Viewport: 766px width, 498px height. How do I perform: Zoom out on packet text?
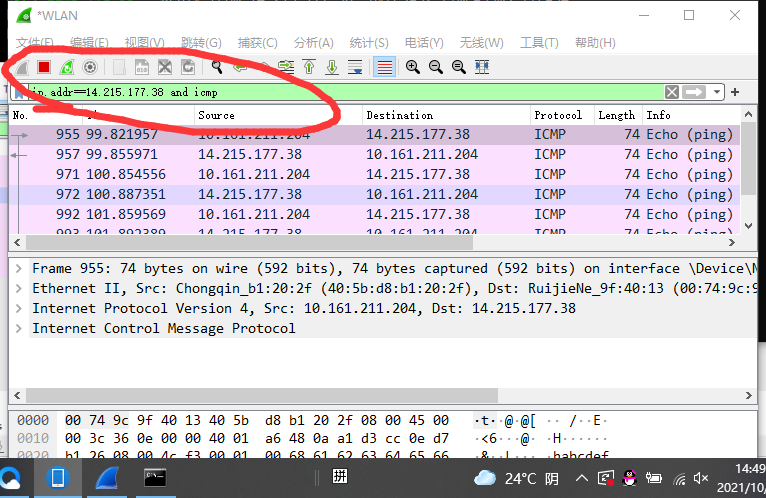tap(436, 67)
